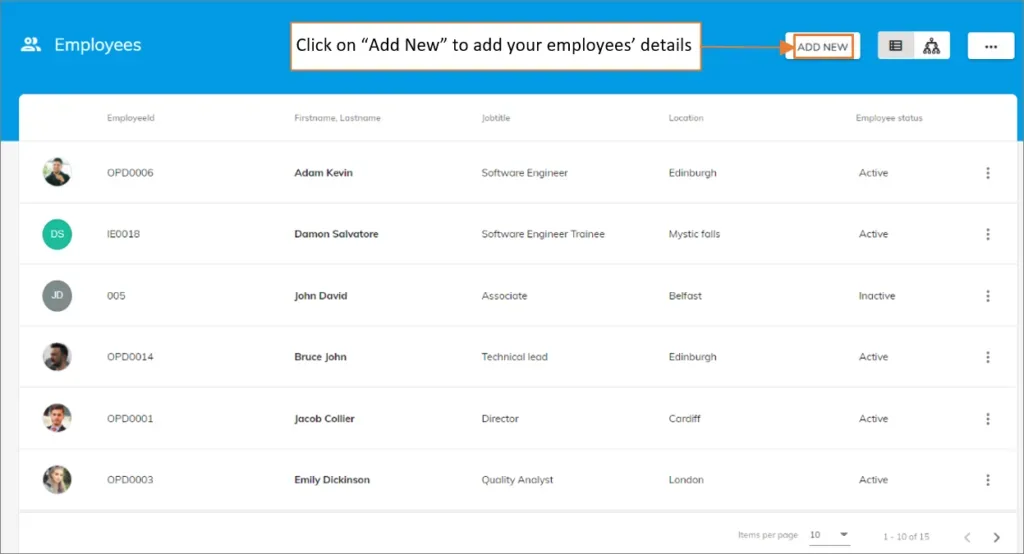Click employee ID OPD0014
1024x554 pixels.
[130, 357]
